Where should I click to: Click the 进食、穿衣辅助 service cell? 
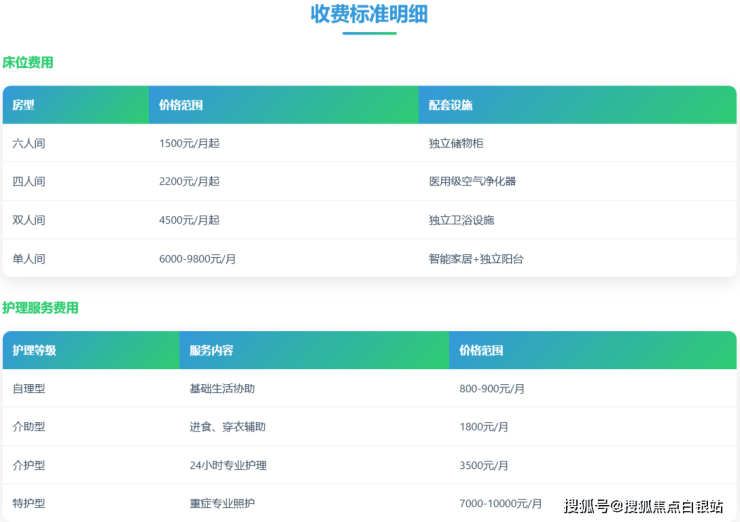click(227, 427)
